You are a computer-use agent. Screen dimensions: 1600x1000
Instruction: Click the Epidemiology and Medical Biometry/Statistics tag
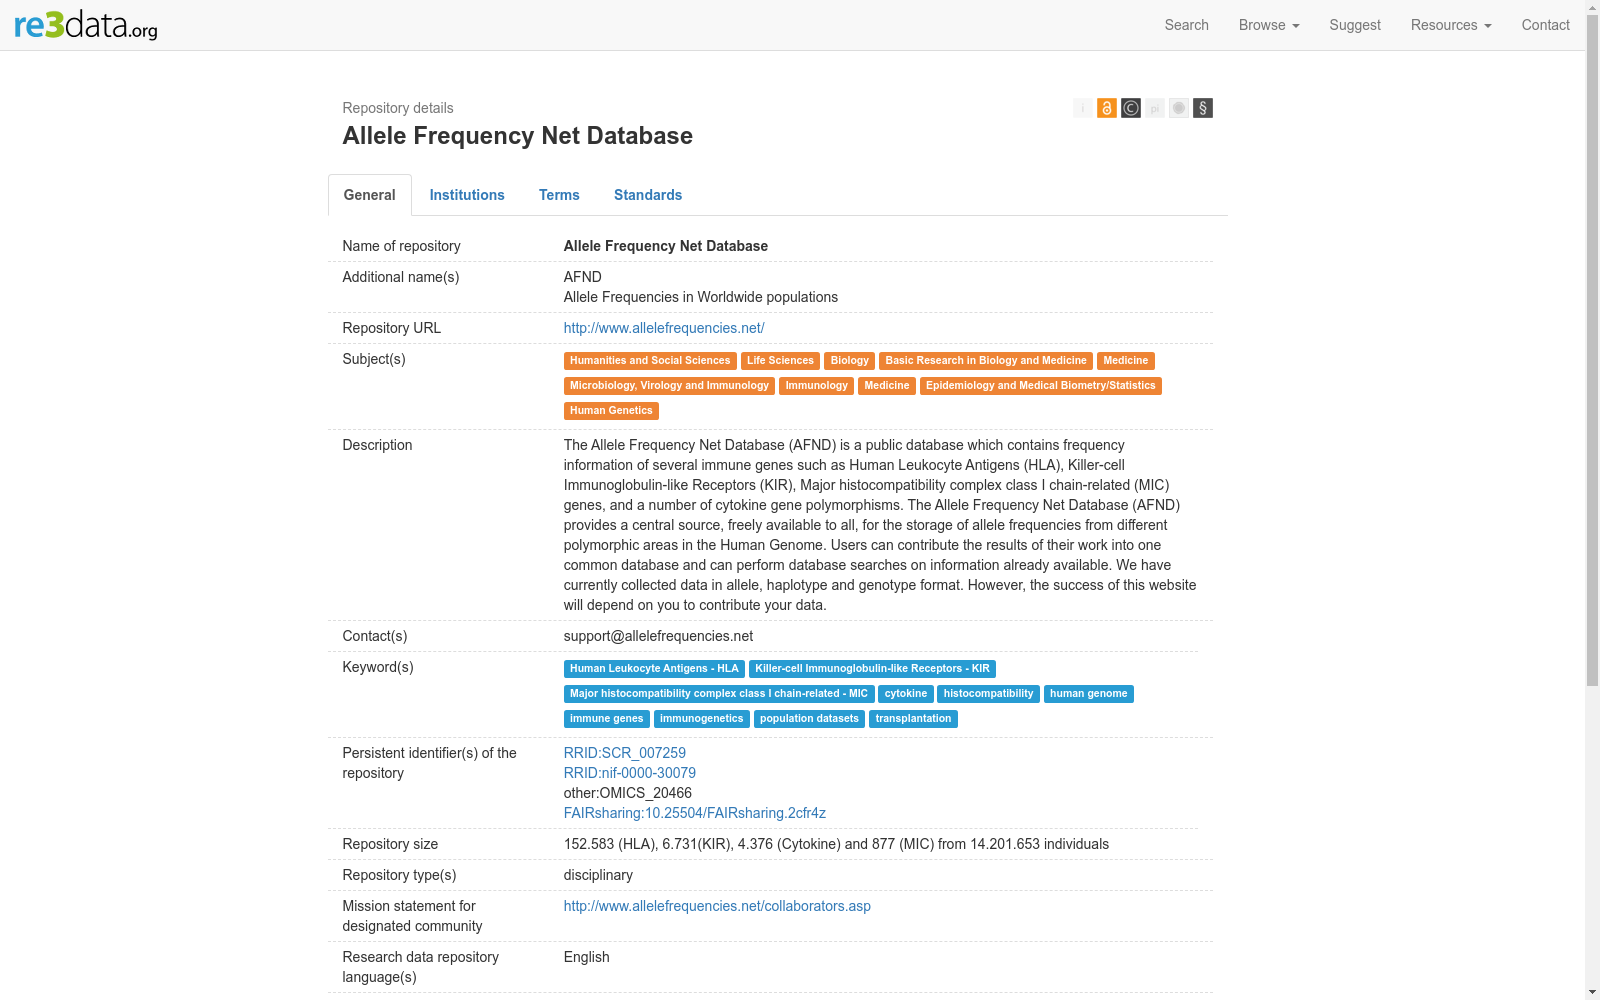click(1041, 386)
